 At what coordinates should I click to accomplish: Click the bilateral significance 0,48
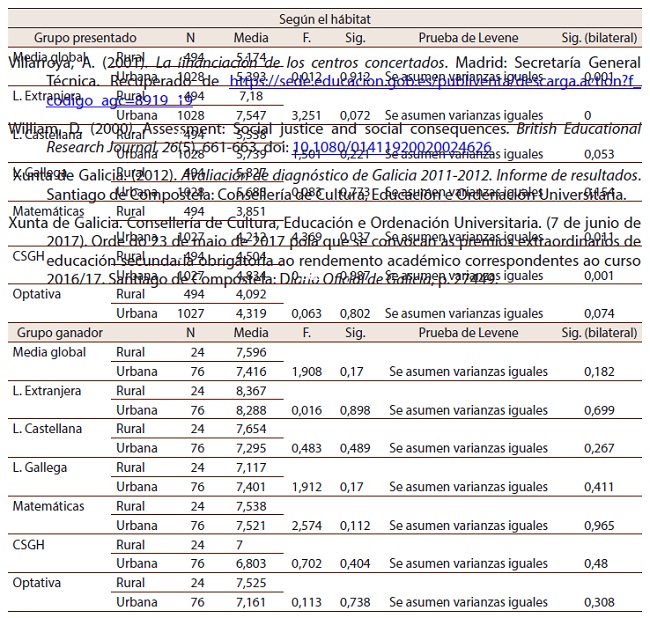click(x=596, y=563)
